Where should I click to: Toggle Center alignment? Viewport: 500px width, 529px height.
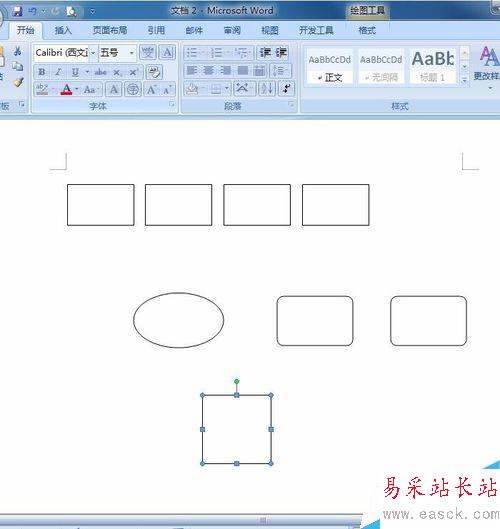click(x=209, y=71)
